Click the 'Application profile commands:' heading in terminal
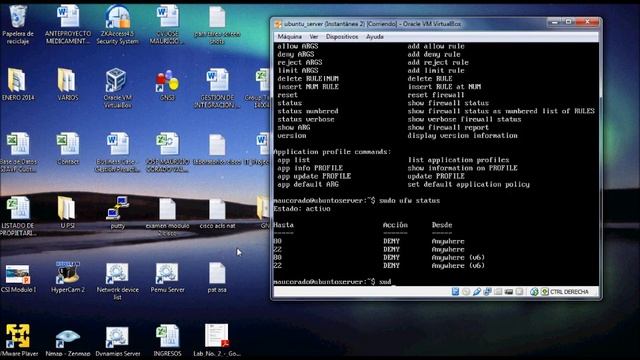 332,152
